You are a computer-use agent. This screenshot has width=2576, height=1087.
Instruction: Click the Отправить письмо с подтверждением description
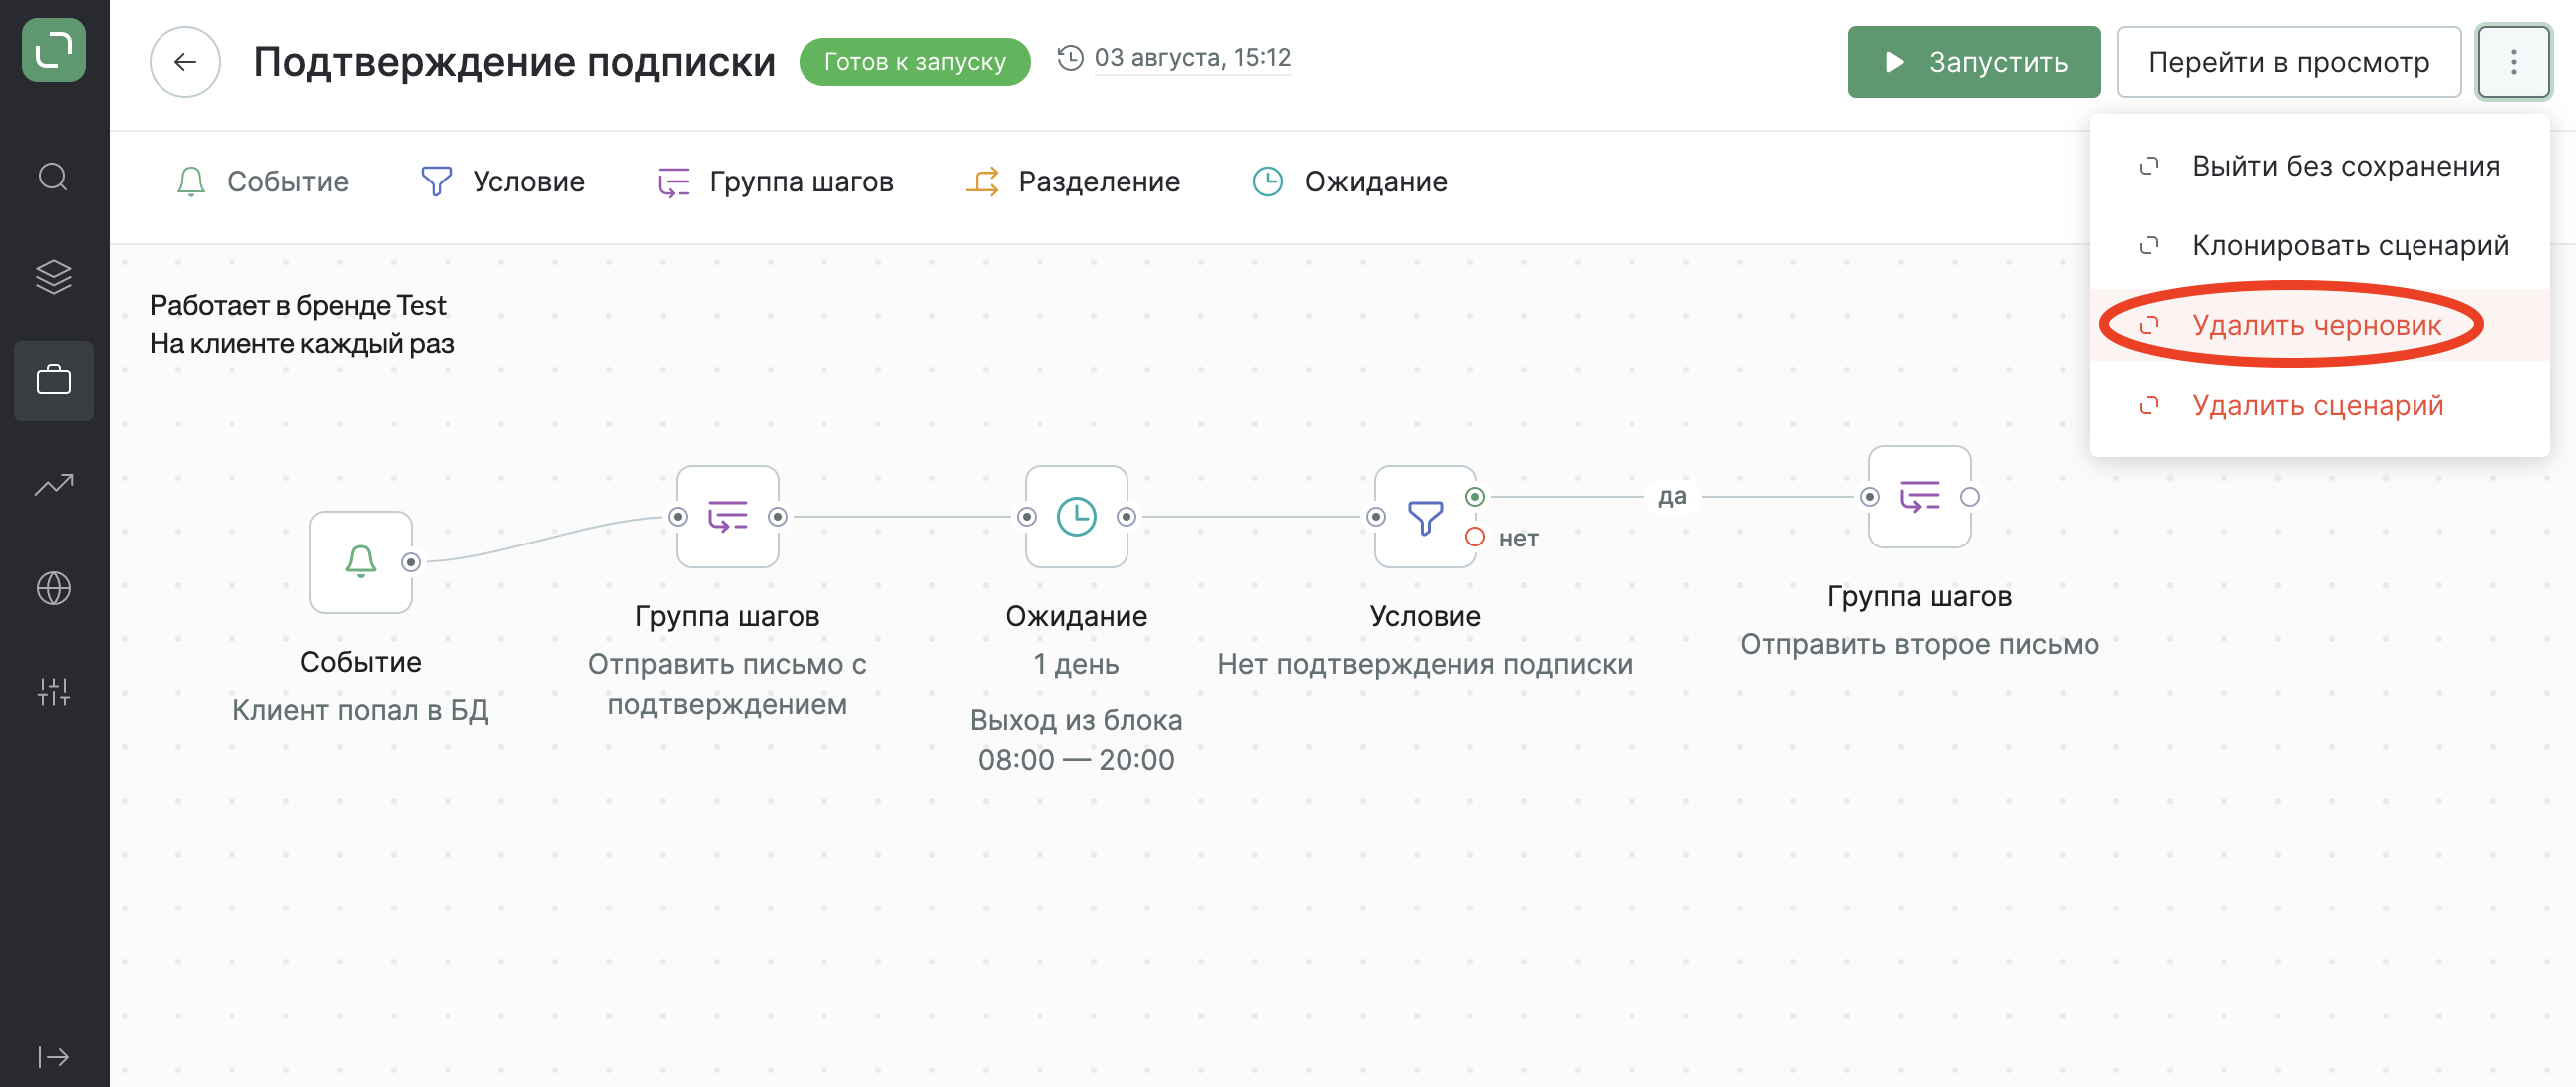coord(727,684)
